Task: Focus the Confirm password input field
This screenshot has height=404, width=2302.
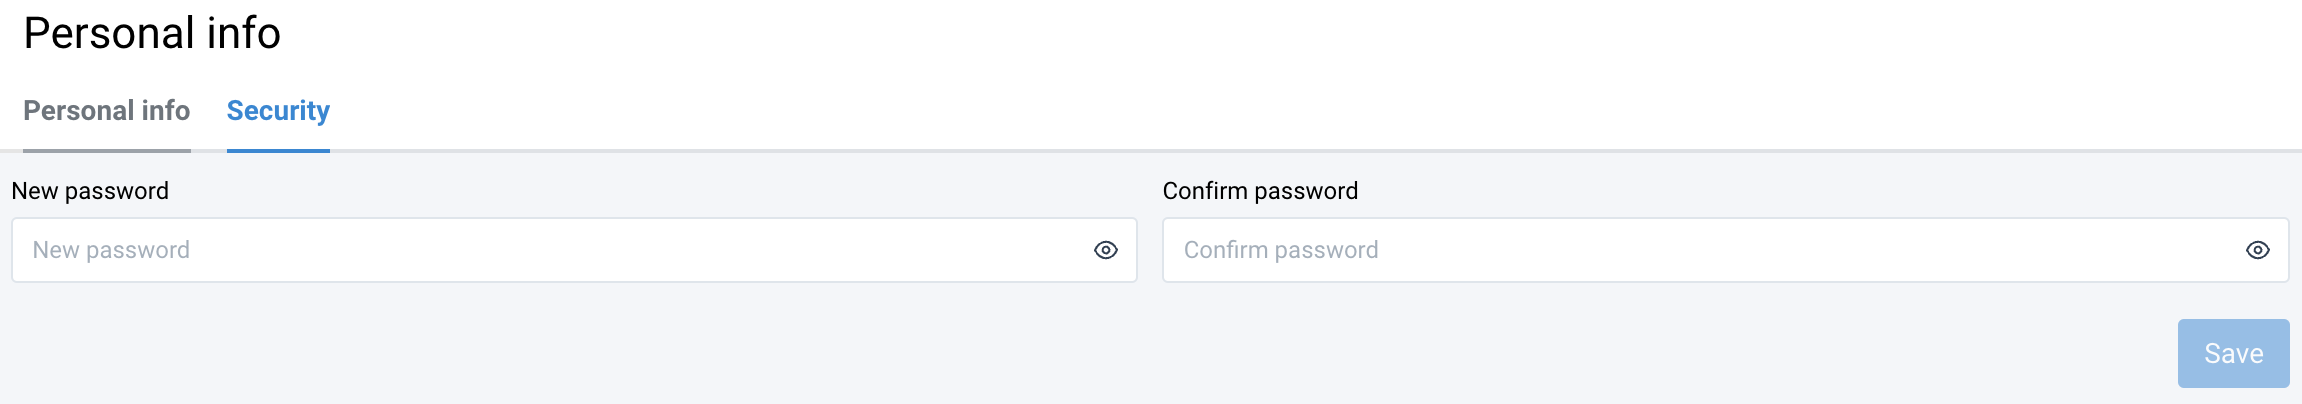Action: coord(1700,250)
